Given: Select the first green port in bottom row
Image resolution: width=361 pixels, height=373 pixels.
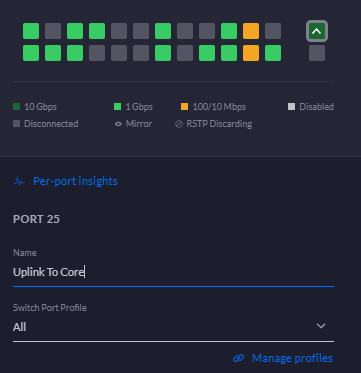Looking at the screenshot, I should 31,53.
